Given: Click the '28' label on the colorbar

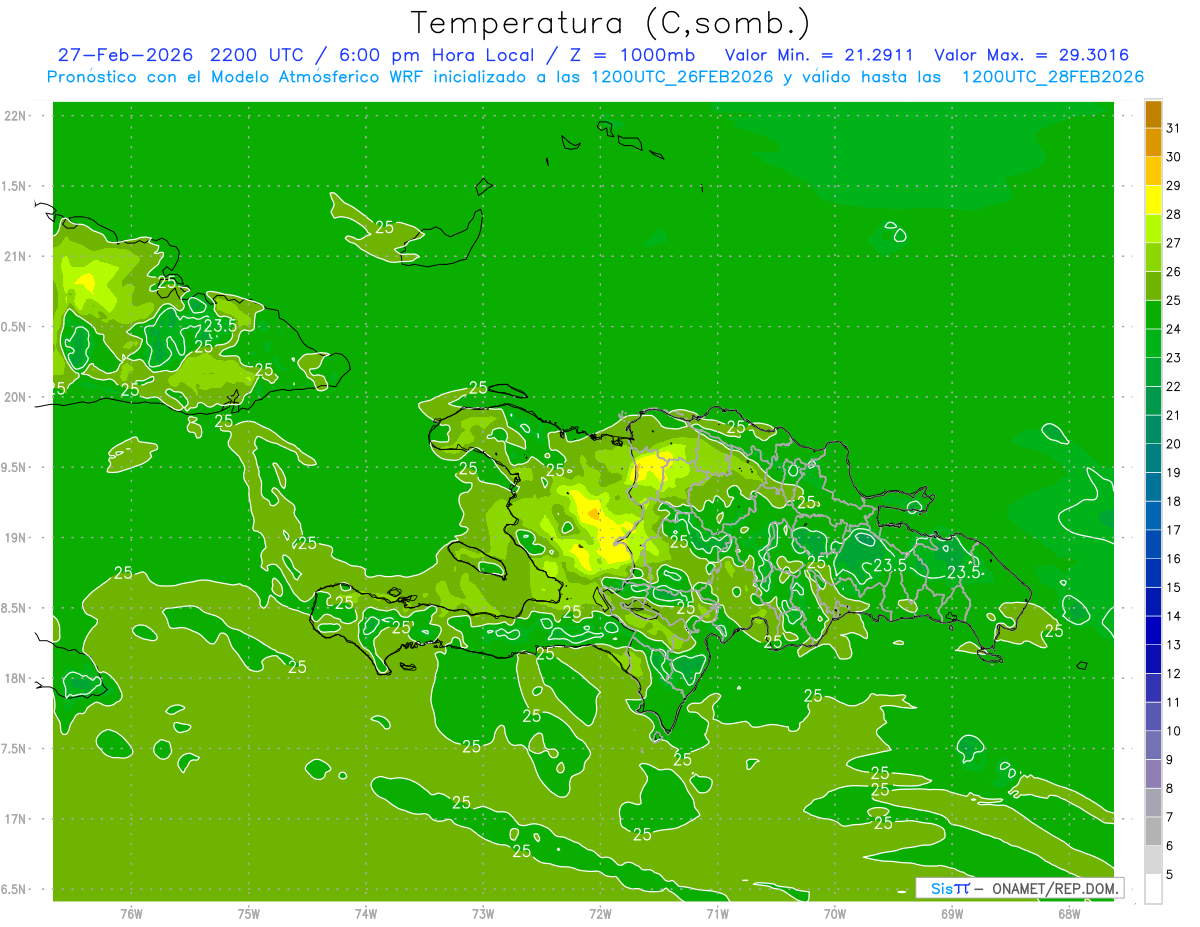Looking at the screenshot, I should [1174, 214].
